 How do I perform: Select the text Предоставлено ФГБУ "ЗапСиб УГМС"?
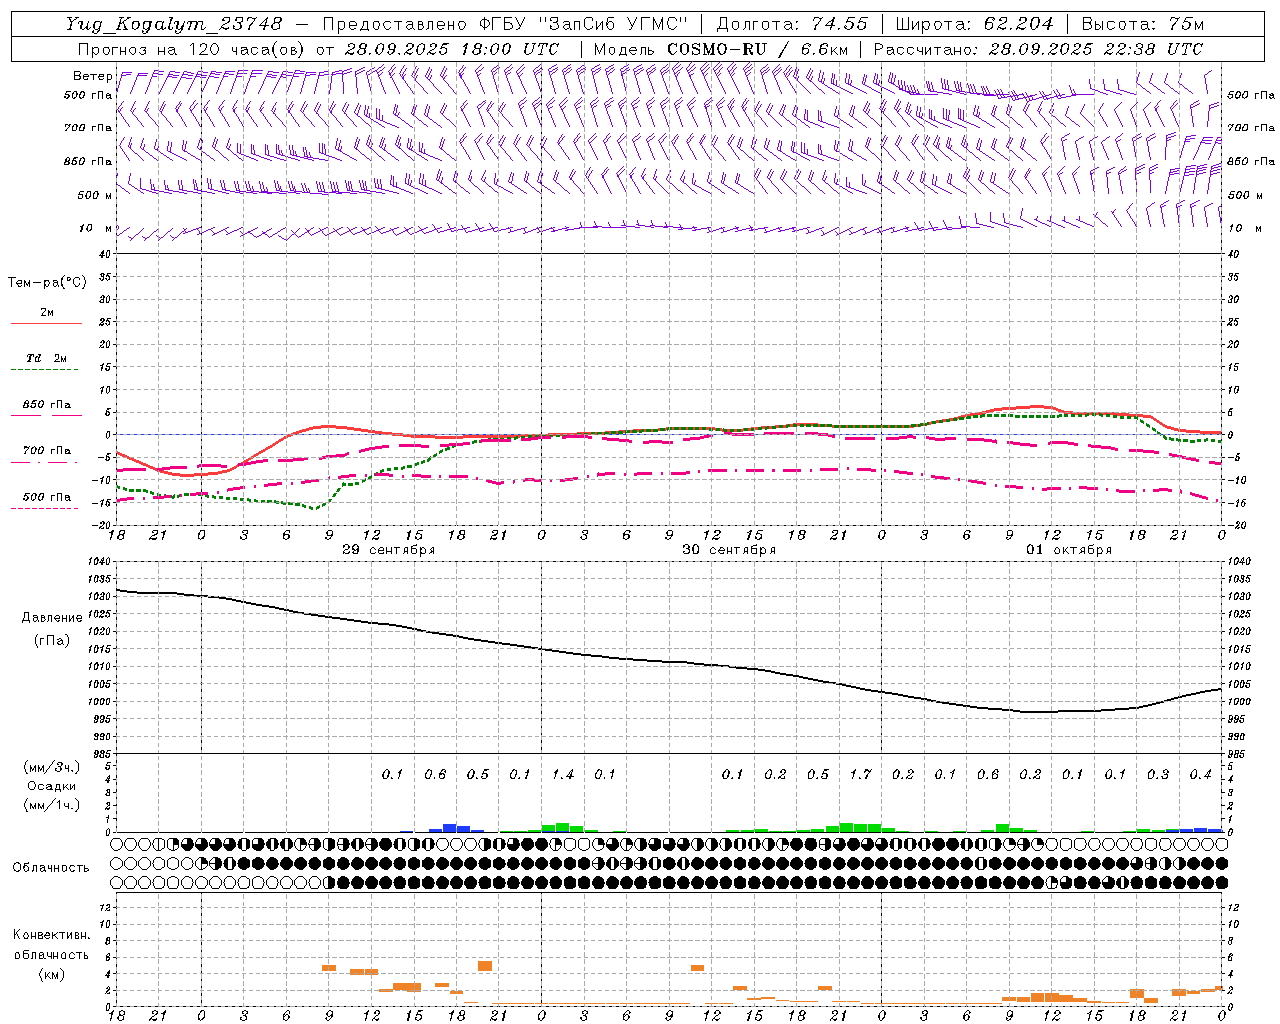point(505,24)
